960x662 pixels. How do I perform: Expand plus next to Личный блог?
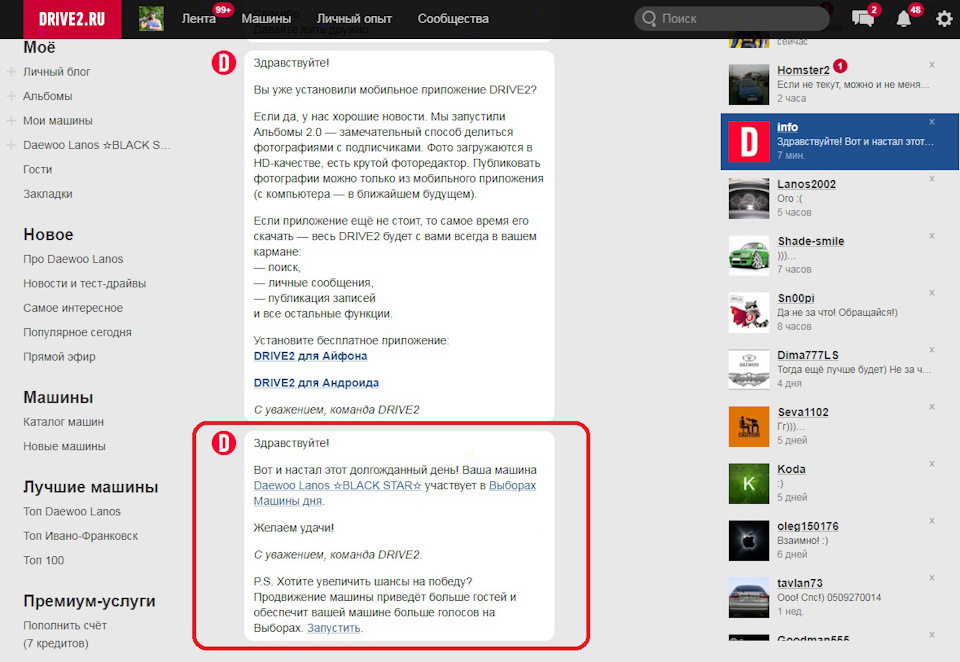(x=11, y=72)
